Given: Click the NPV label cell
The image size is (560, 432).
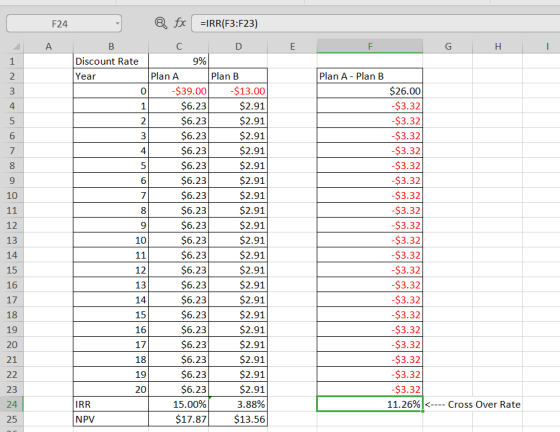Looking at the screenshot, I should [111, 419].
